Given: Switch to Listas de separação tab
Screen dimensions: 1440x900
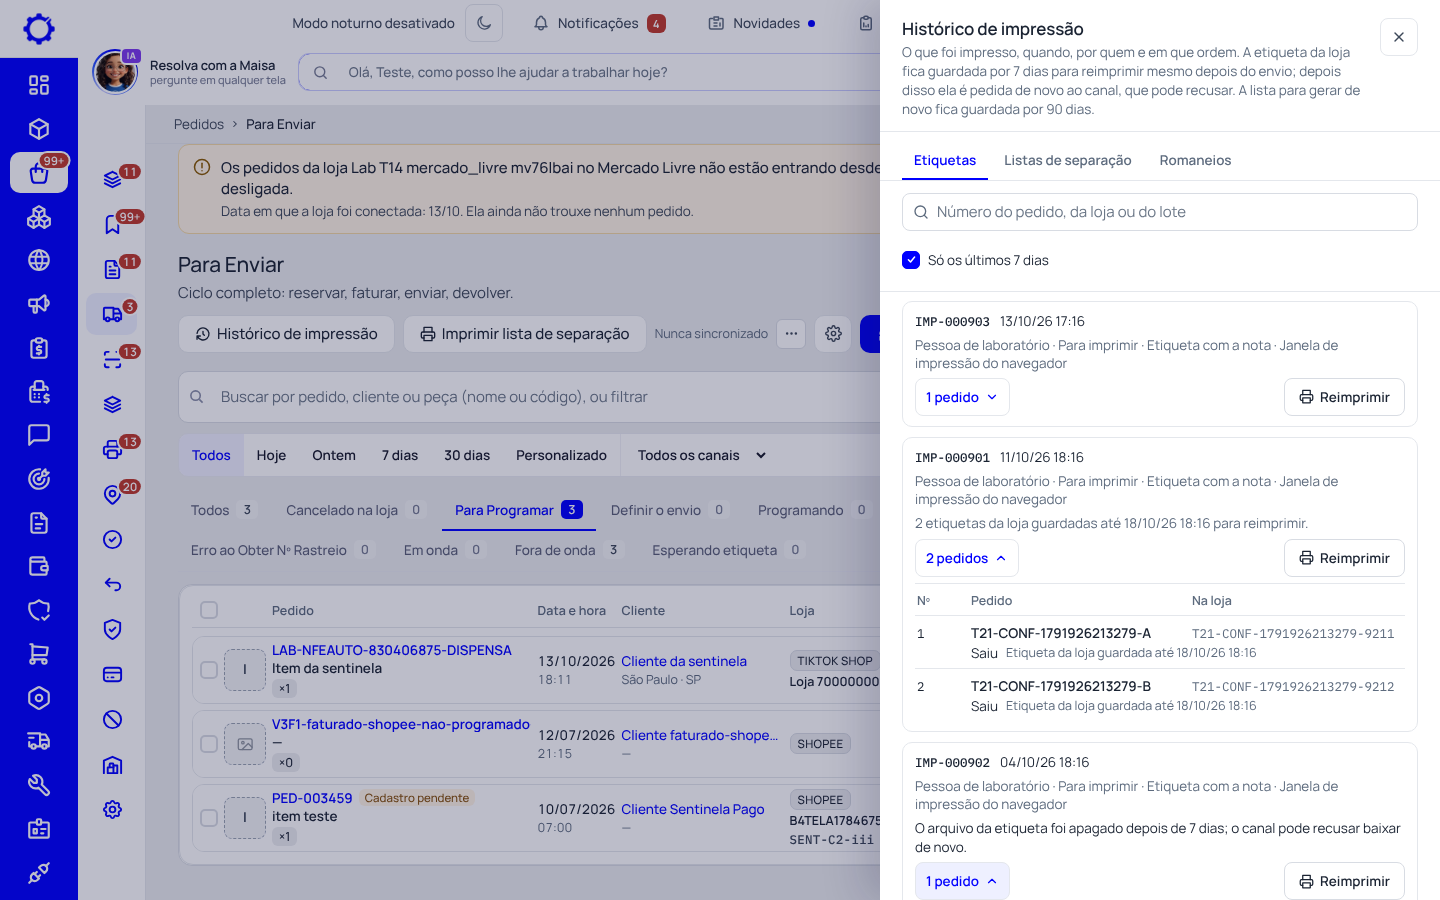Looking at the screenshot, I should tap(1067, 160).
